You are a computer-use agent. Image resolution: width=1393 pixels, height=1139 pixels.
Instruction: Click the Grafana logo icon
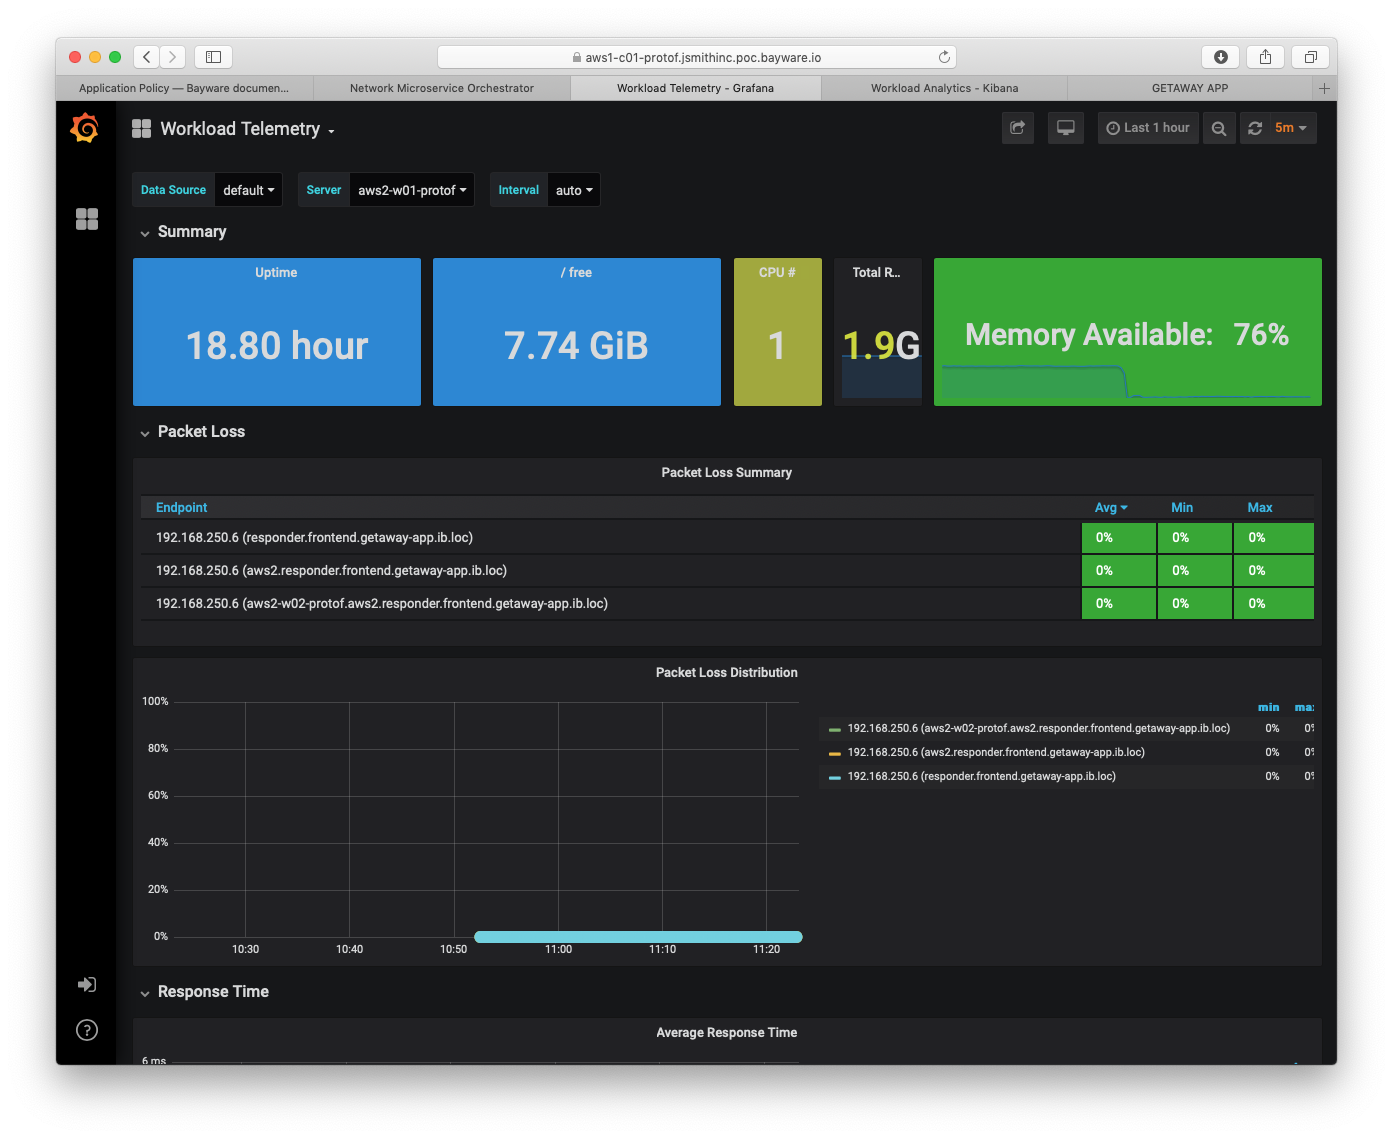(x=85, y=128)
